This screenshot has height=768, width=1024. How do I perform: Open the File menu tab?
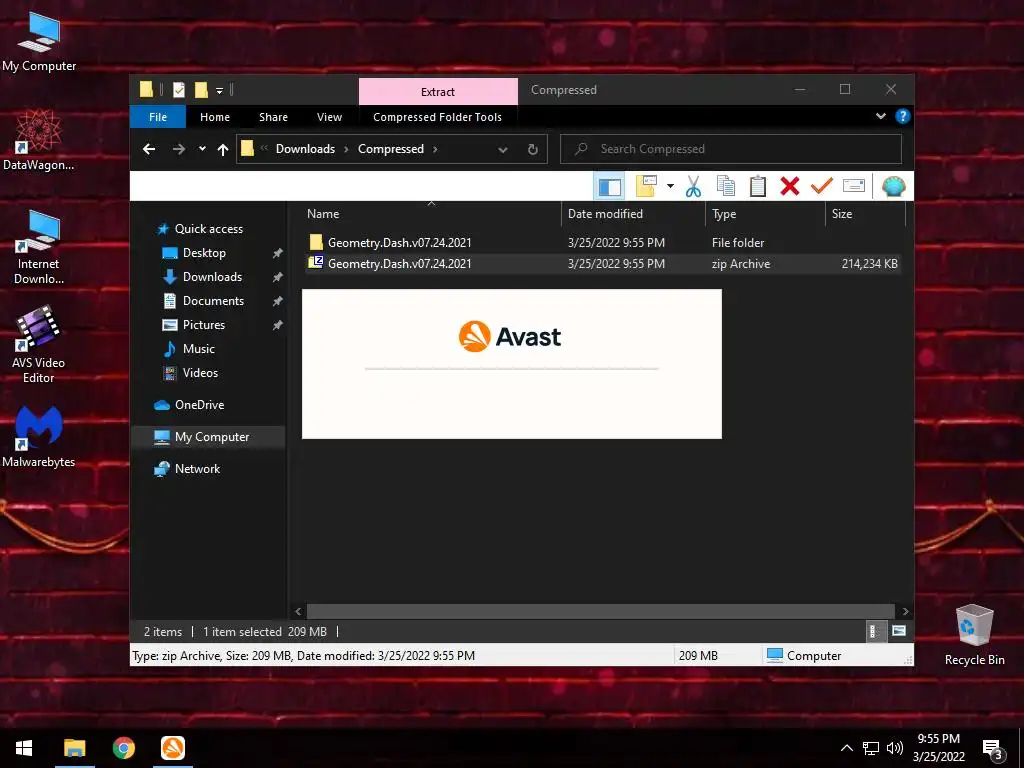[x=157, y=117]
